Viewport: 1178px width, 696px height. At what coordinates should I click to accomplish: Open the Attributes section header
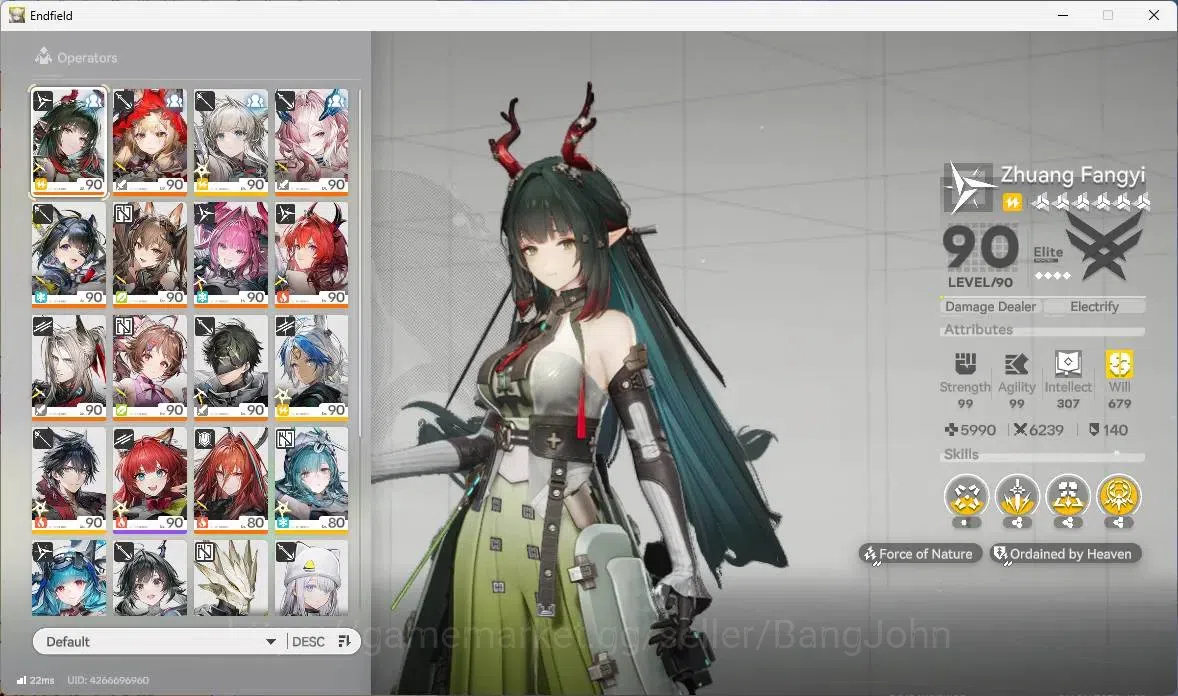[x=1042, y=329]
